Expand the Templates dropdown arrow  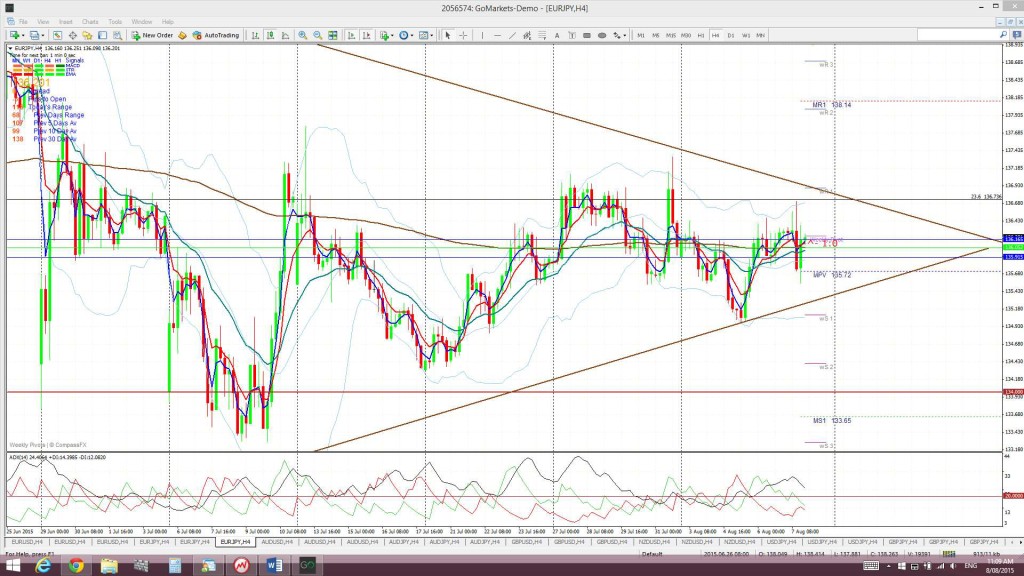pyautogui.click(x=432, y=35)
